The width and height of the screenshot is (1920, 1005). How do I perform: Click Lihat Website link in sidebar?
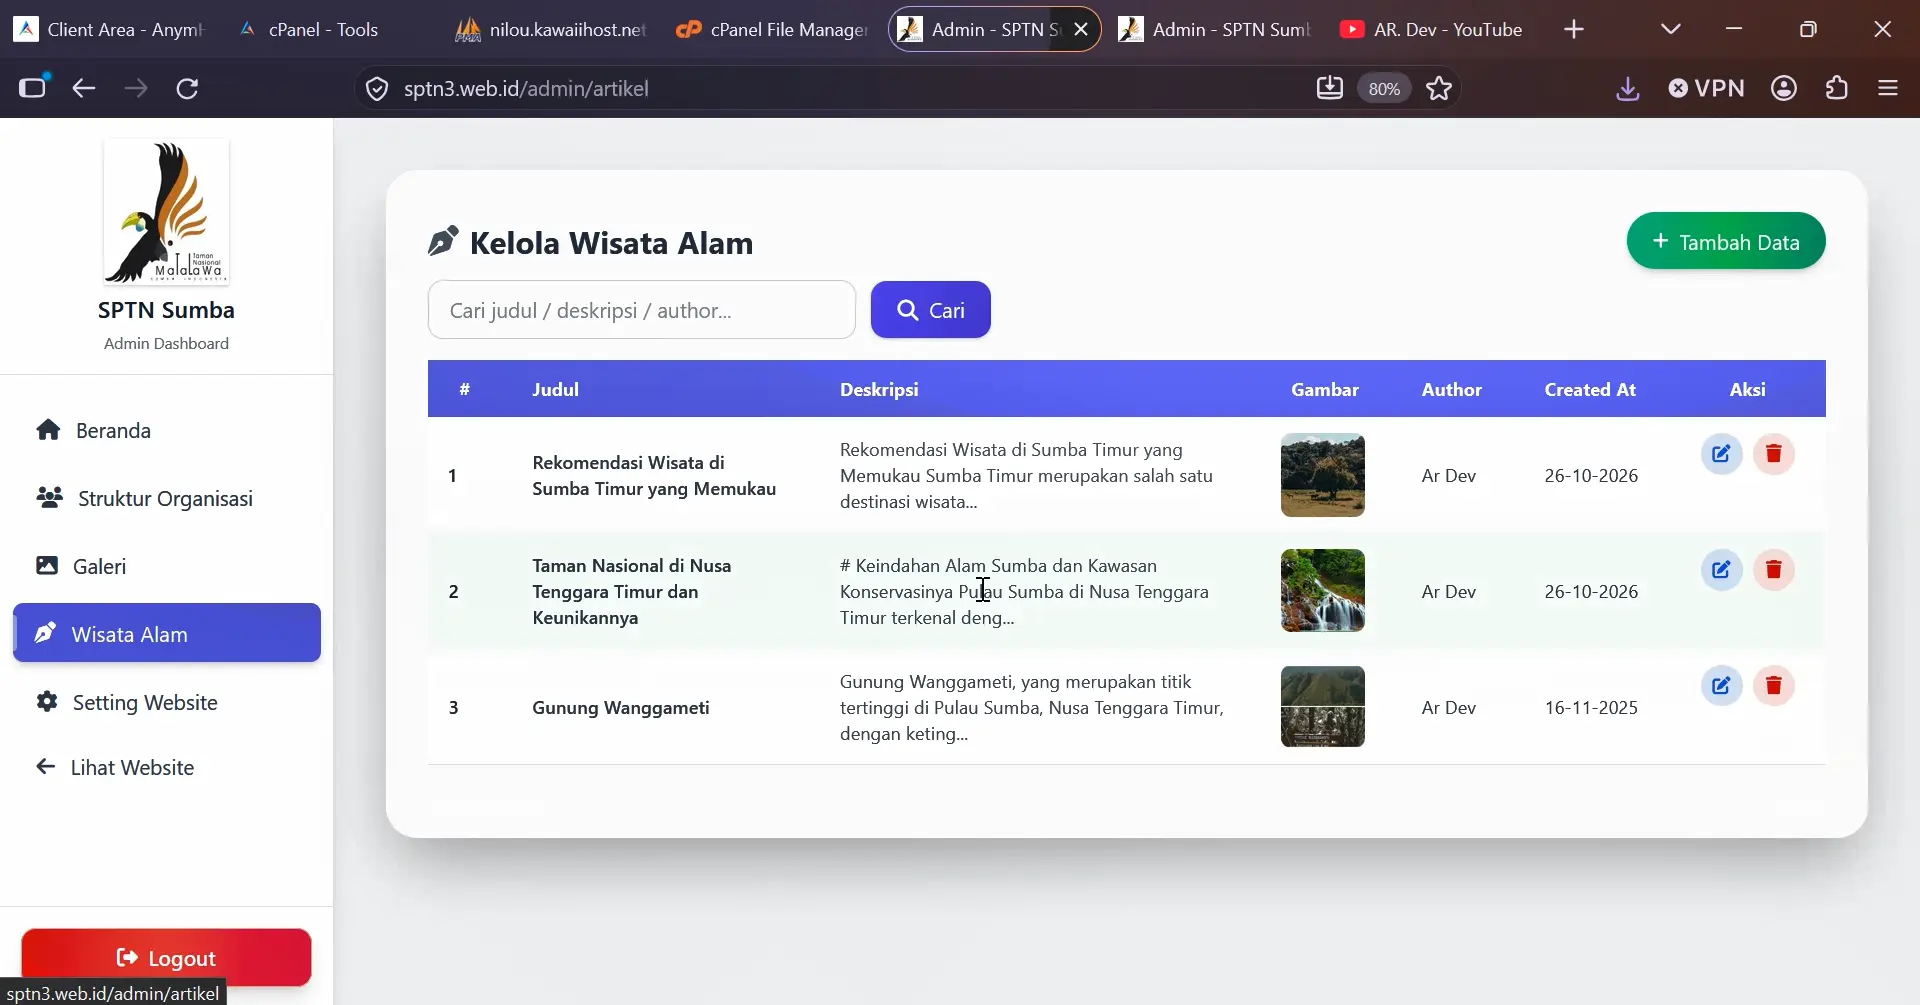167,767
